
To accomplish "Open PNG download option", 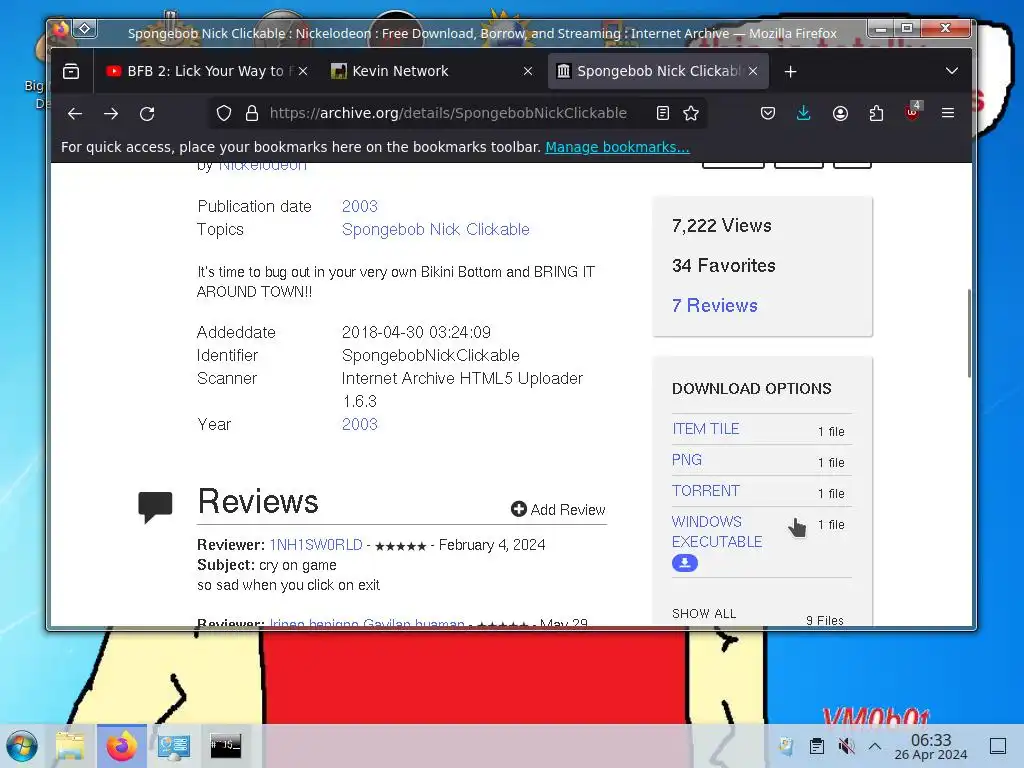I will tap(686, 460).
